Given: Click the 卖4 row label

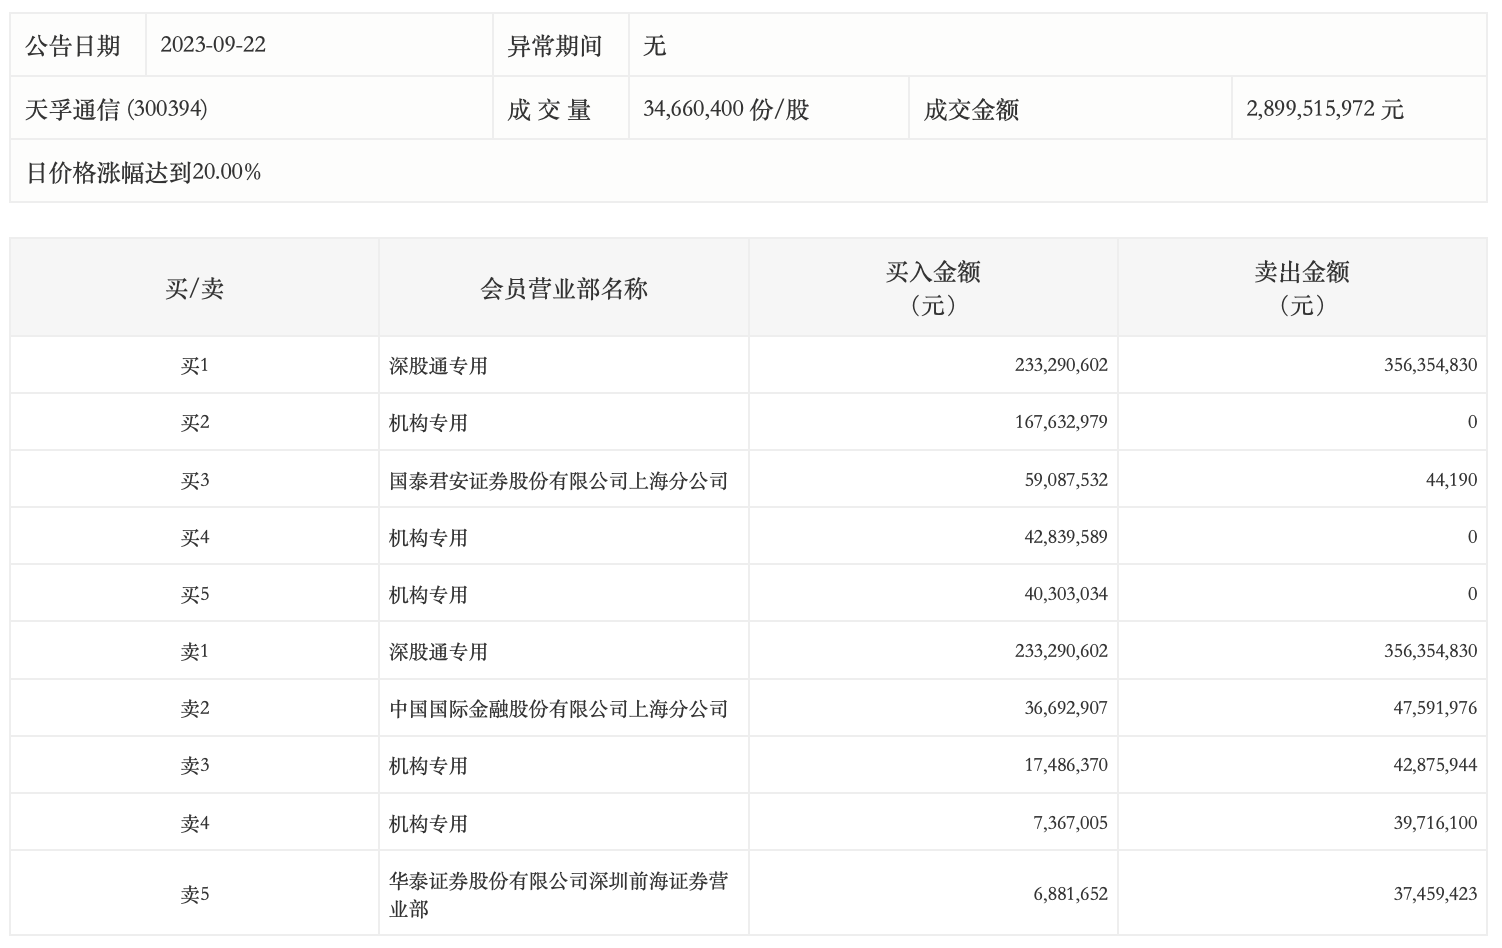Looking at the screenshot, I should click(194, 824).
